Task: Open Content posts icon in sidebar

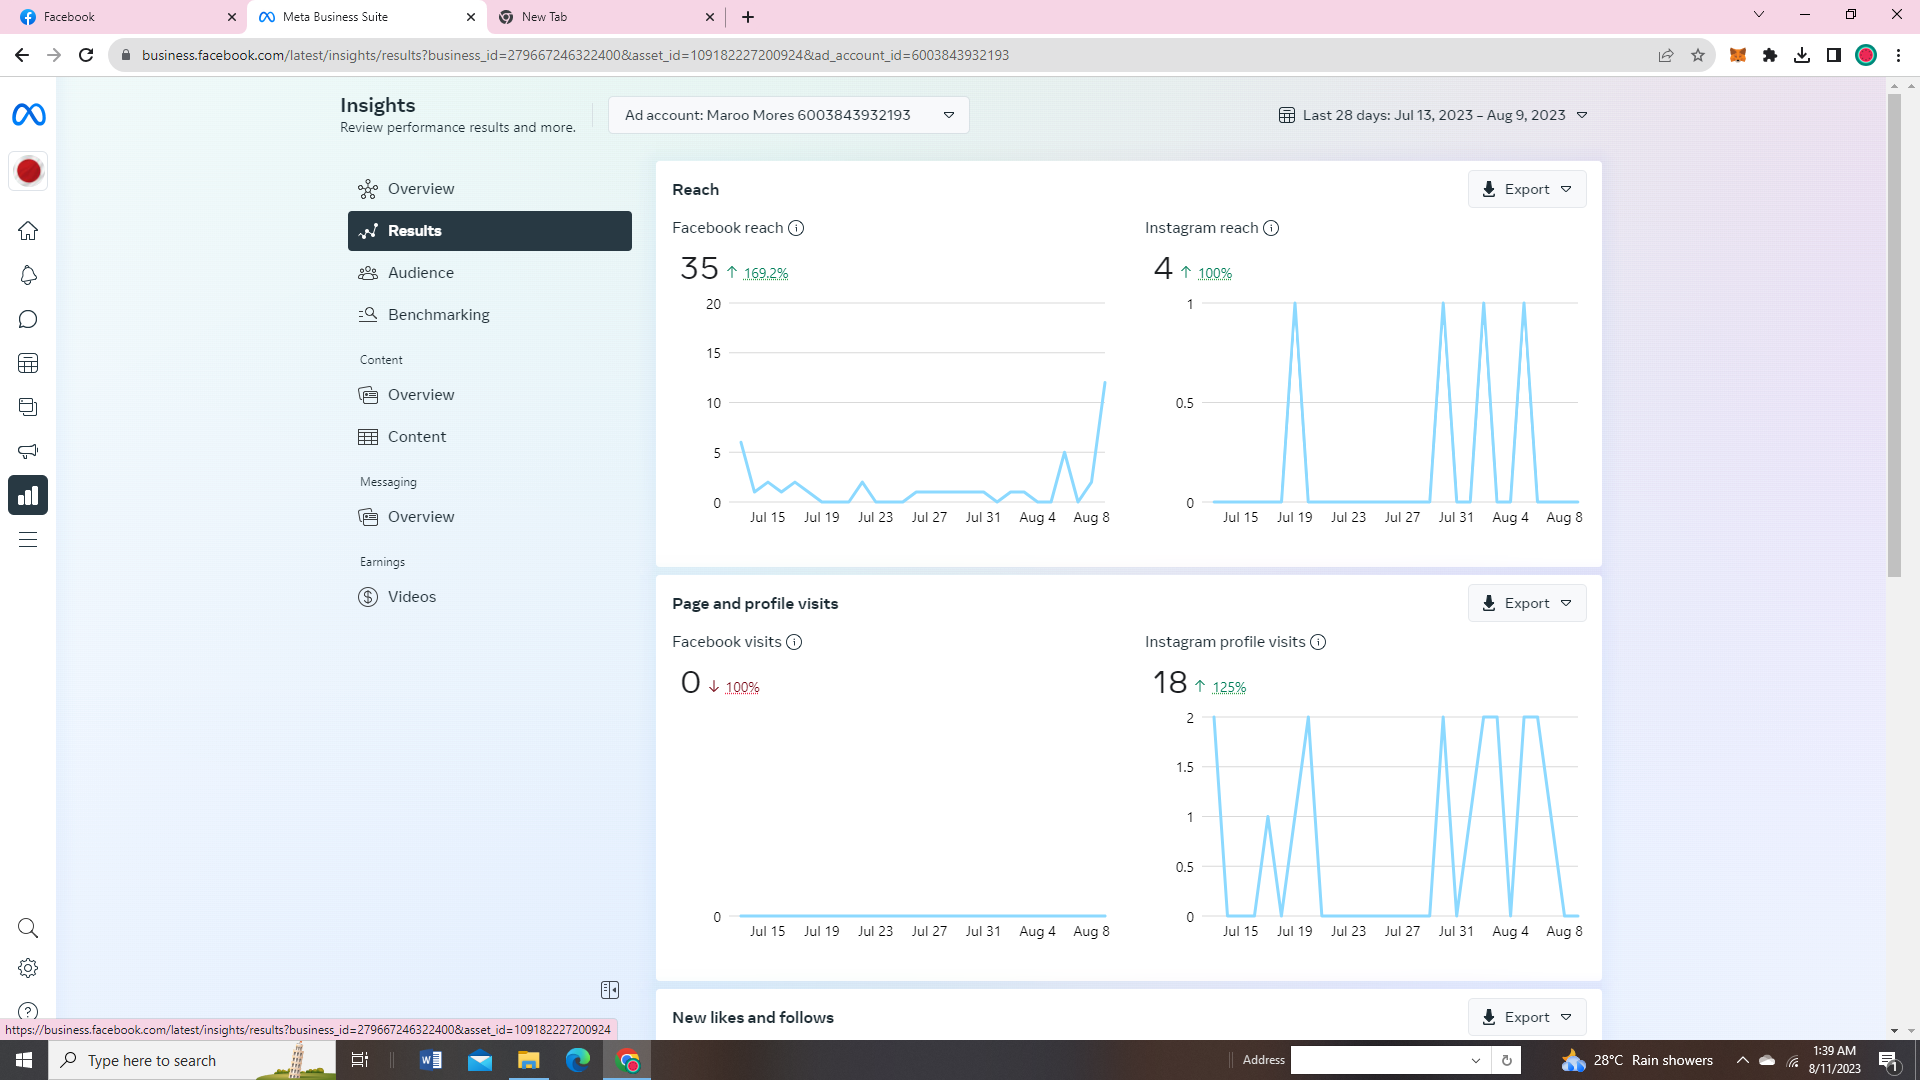Action: 28,407
